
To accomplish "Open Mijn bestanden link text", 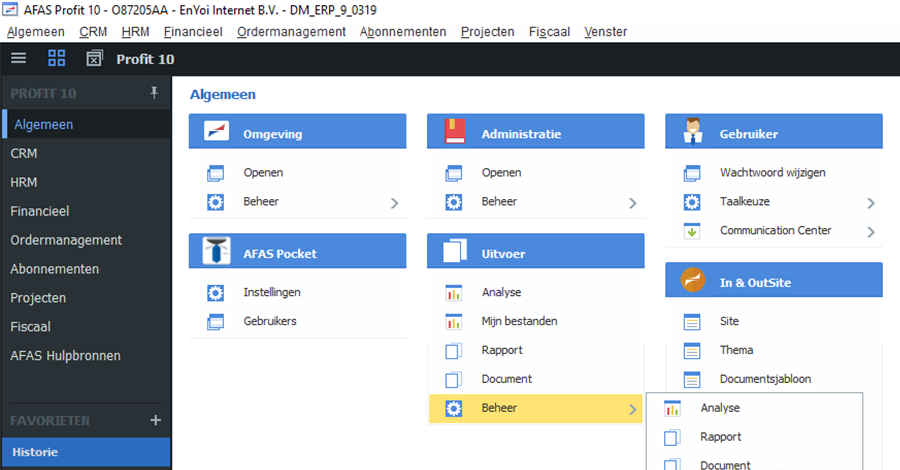I will (519, 321).
